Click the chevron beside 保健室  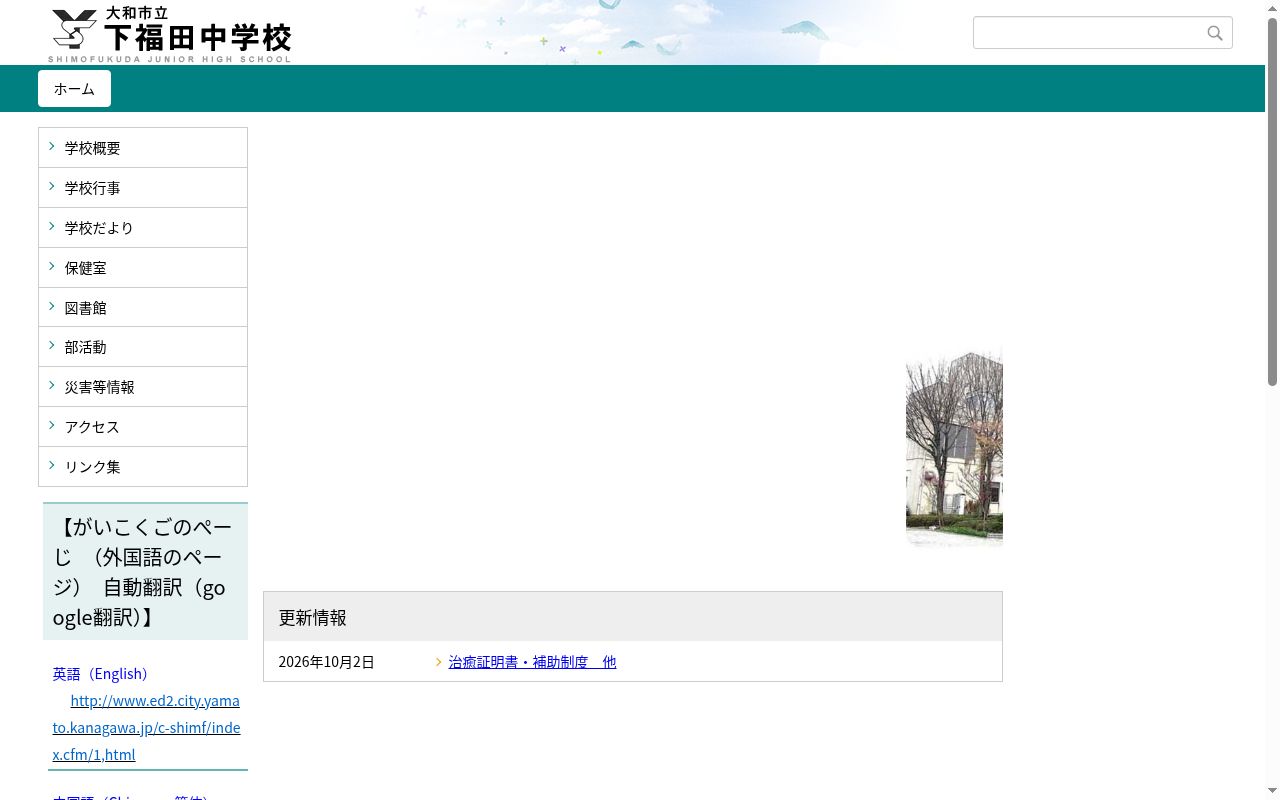[x=52, y=266]
